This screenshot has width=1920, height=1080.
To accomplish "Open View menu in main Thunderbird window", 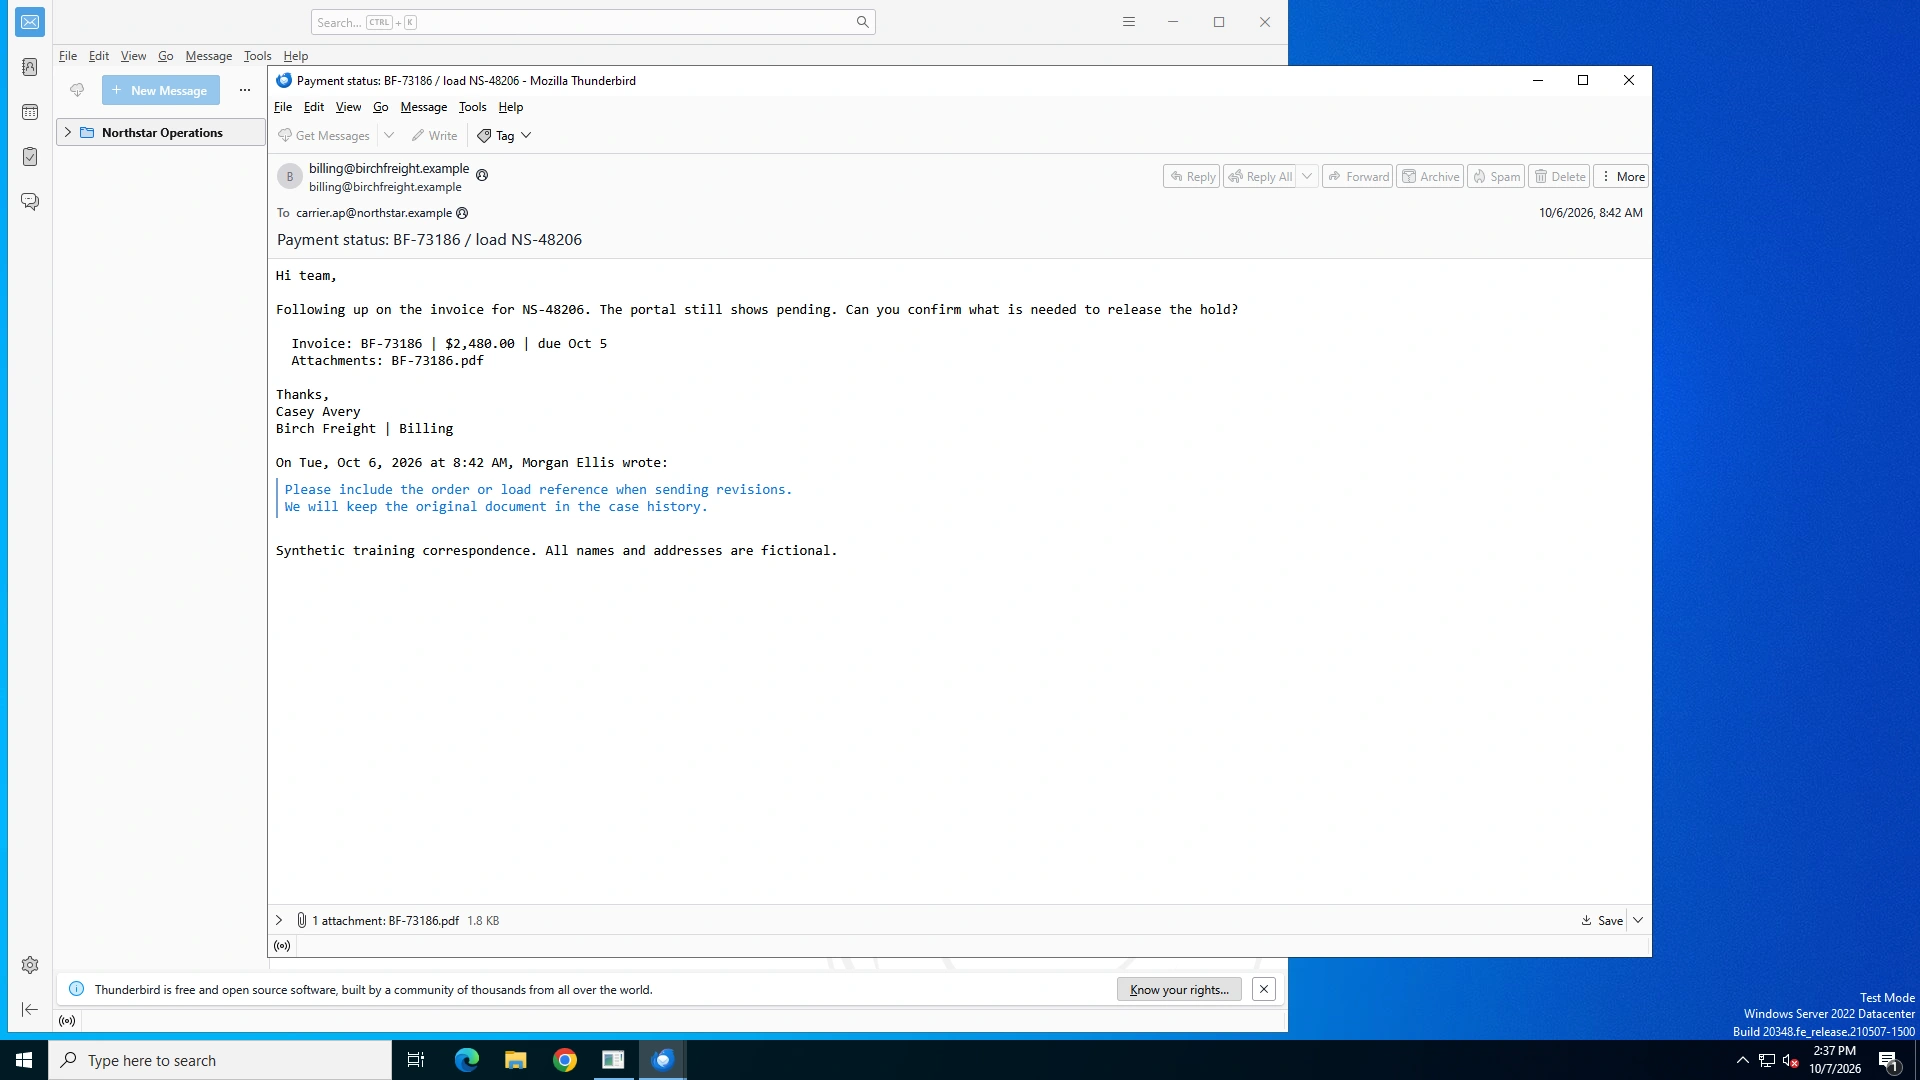I will pyautogui.click(x=133, y=56).
